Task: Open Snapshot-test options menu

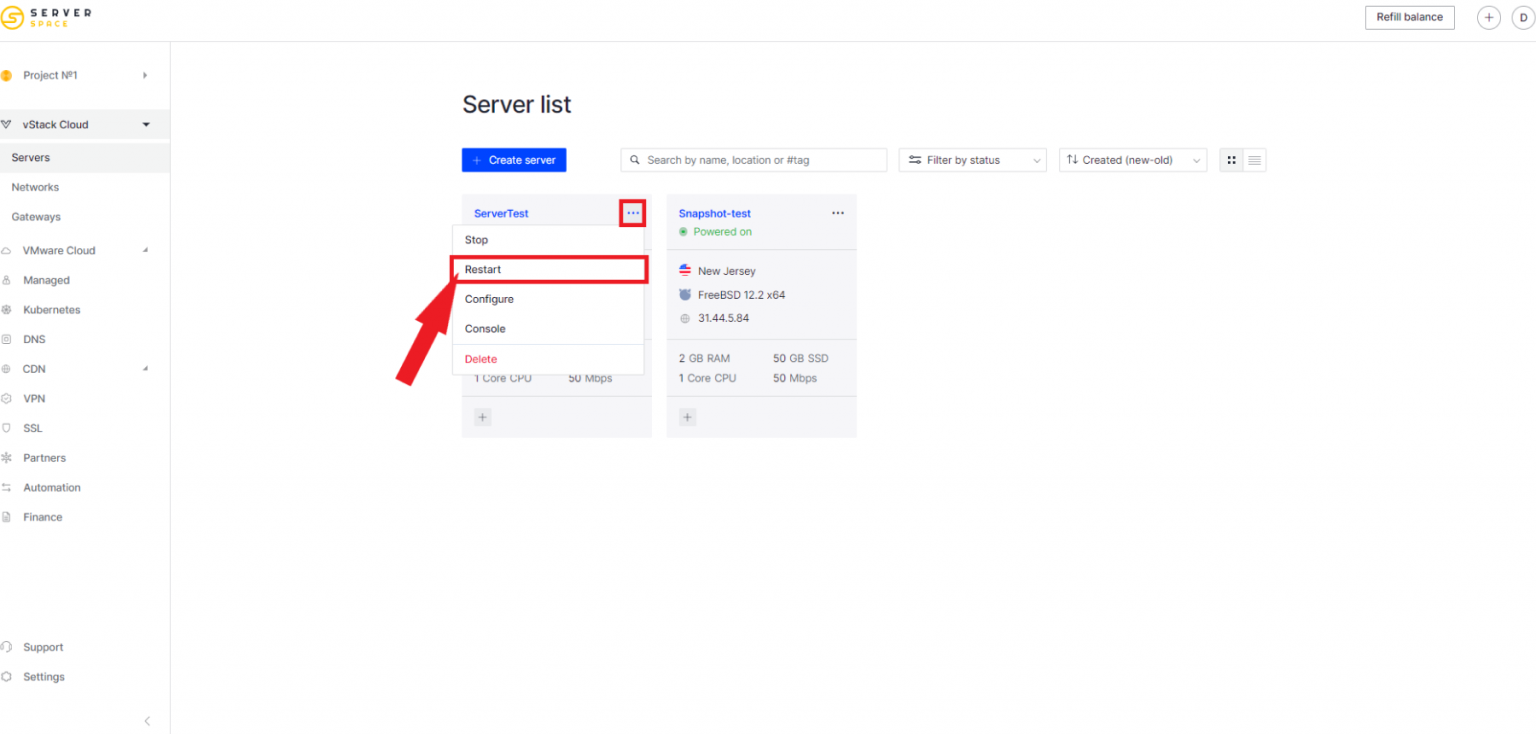Action: click(x=838, y=212)
